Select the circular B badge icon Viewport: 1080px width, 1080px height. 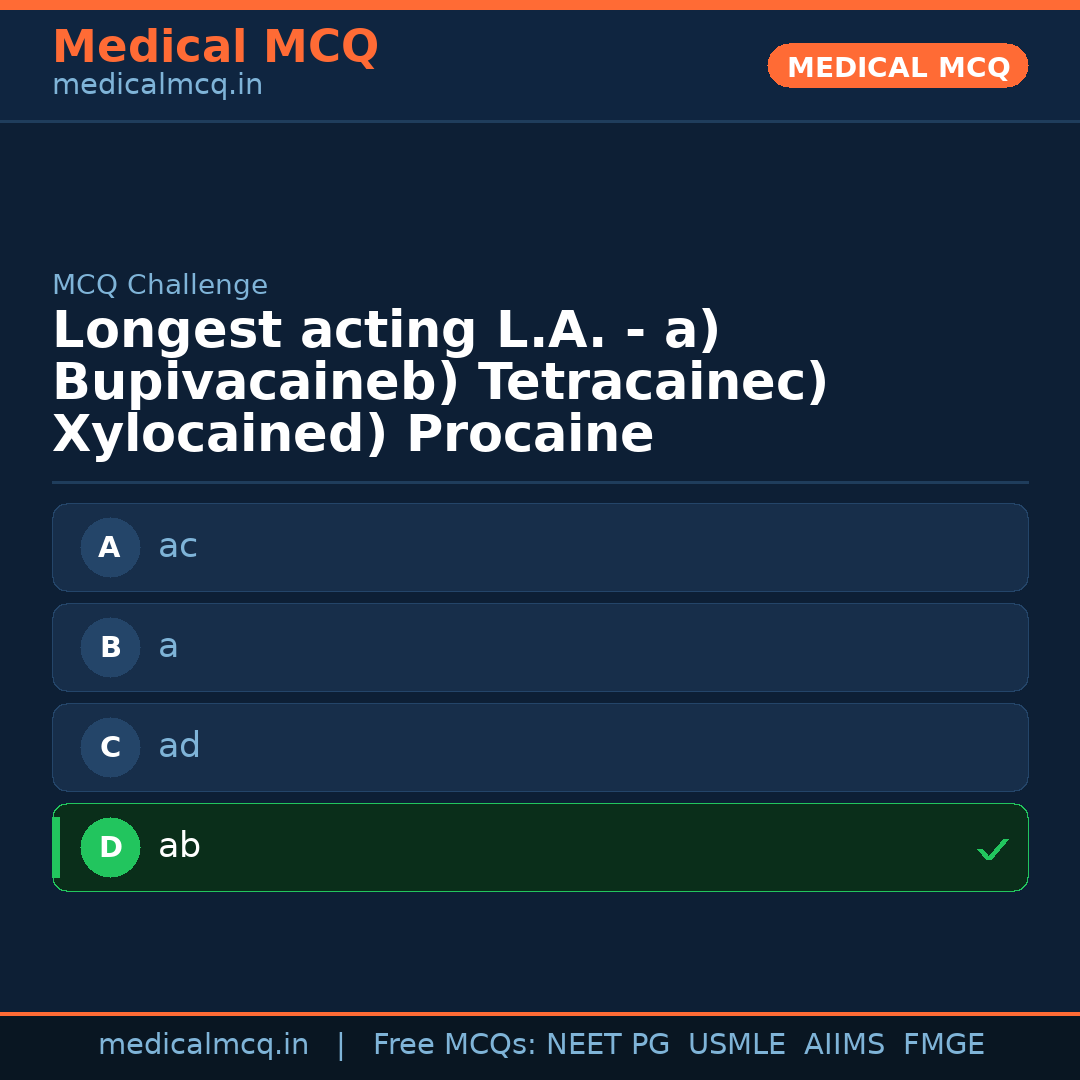click(x=110, y=647)
